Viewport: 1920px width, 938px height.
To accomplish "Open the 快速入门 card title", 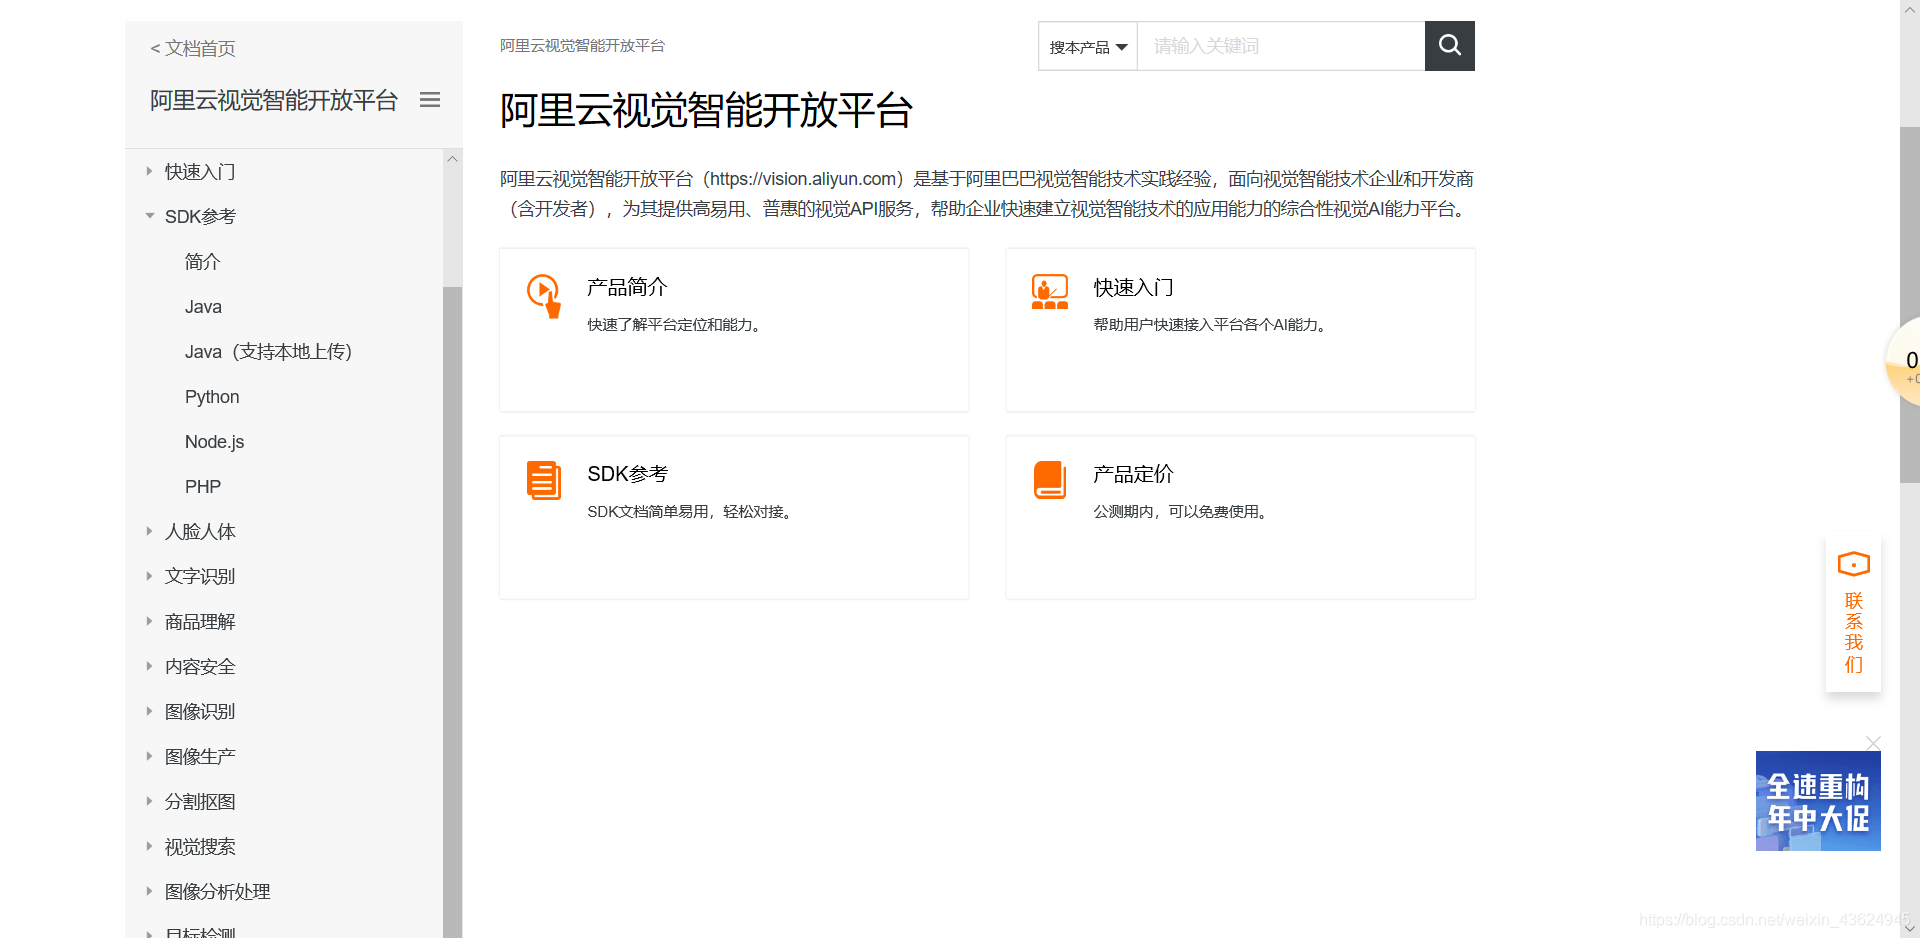I will [x=1133, y=287].
